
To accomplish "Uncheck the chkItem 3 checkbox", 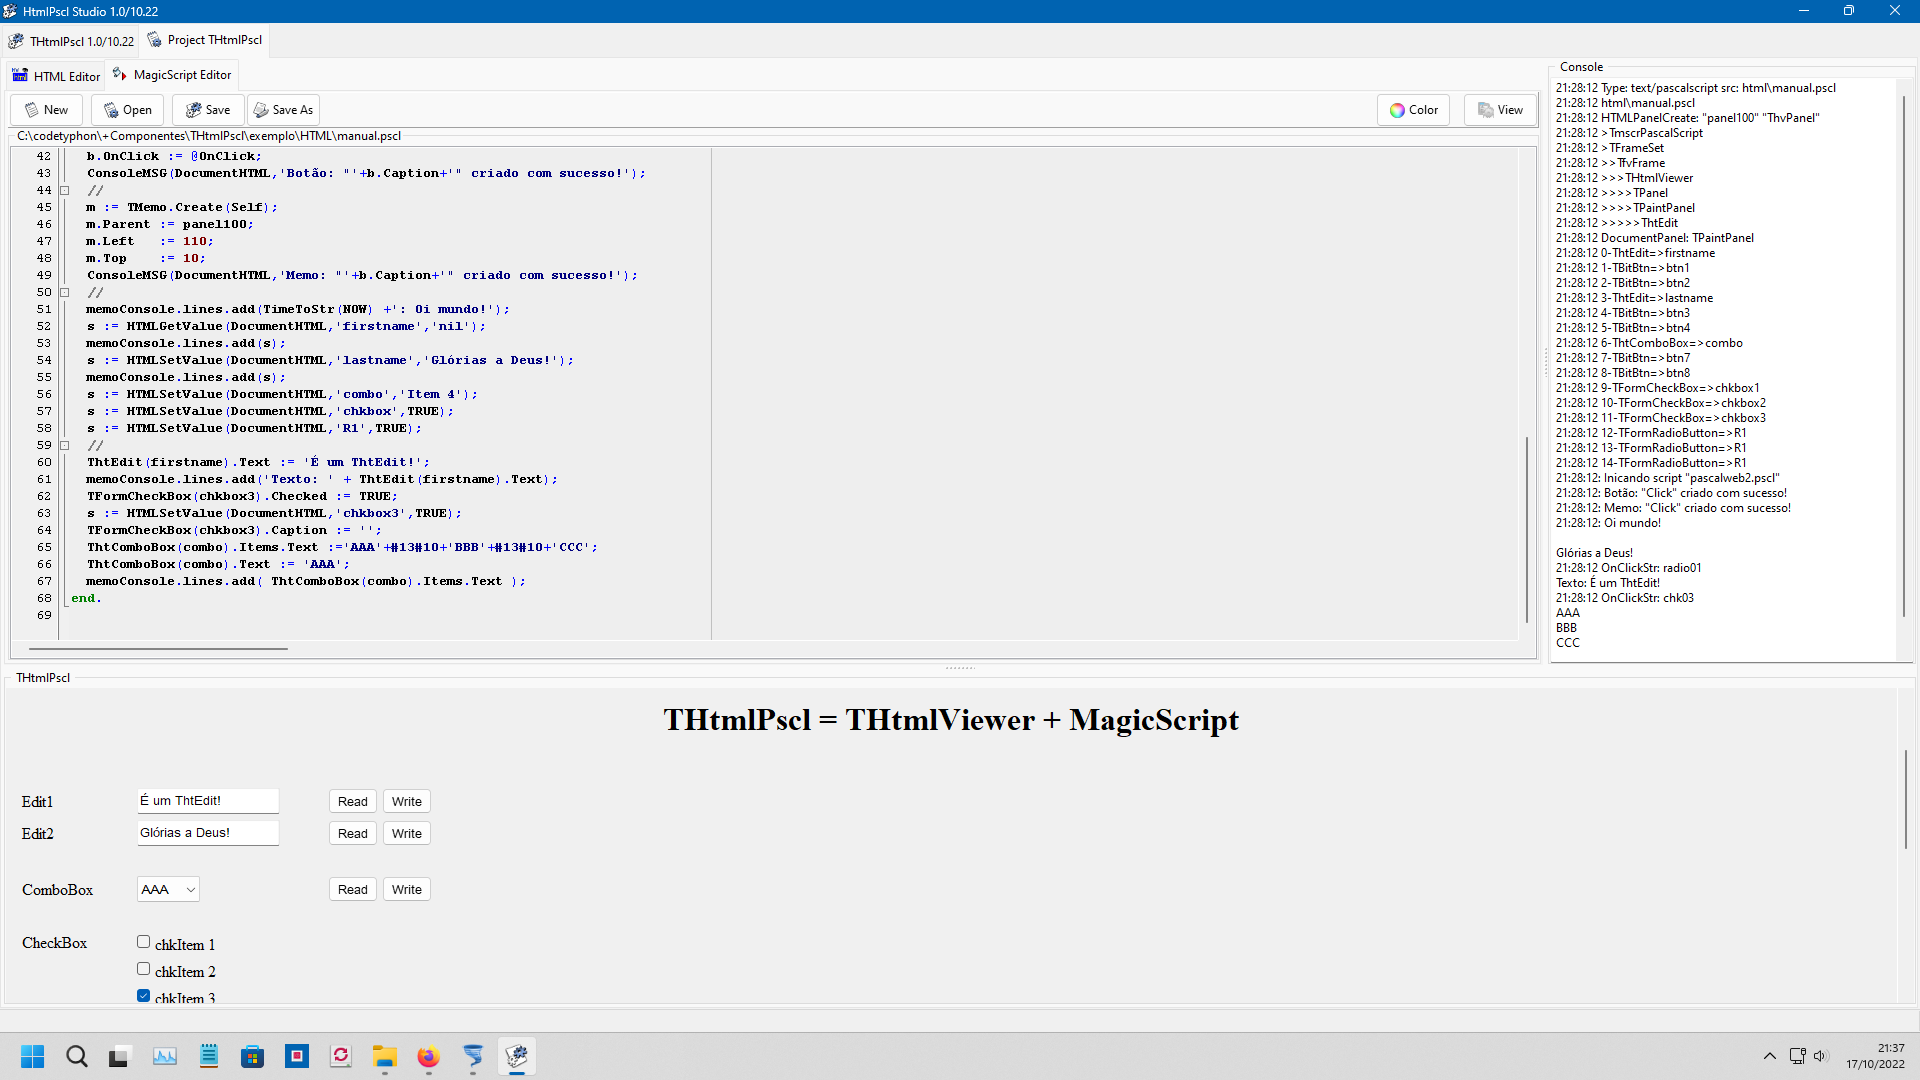I will tap(144, 996).
